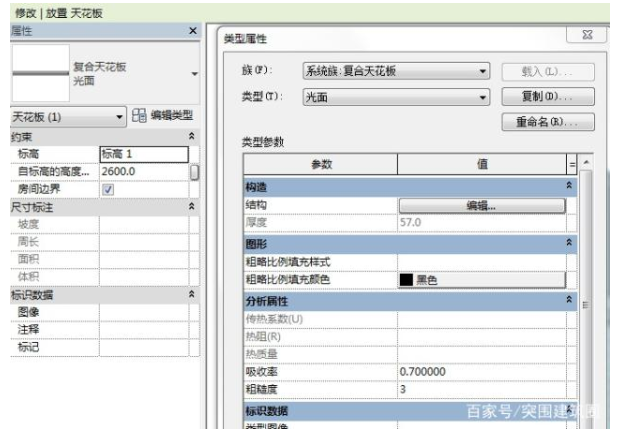This screenshot has width=618, height=435.
Task: Collapse the 约束 section in Properties
Action: (192, 136)
